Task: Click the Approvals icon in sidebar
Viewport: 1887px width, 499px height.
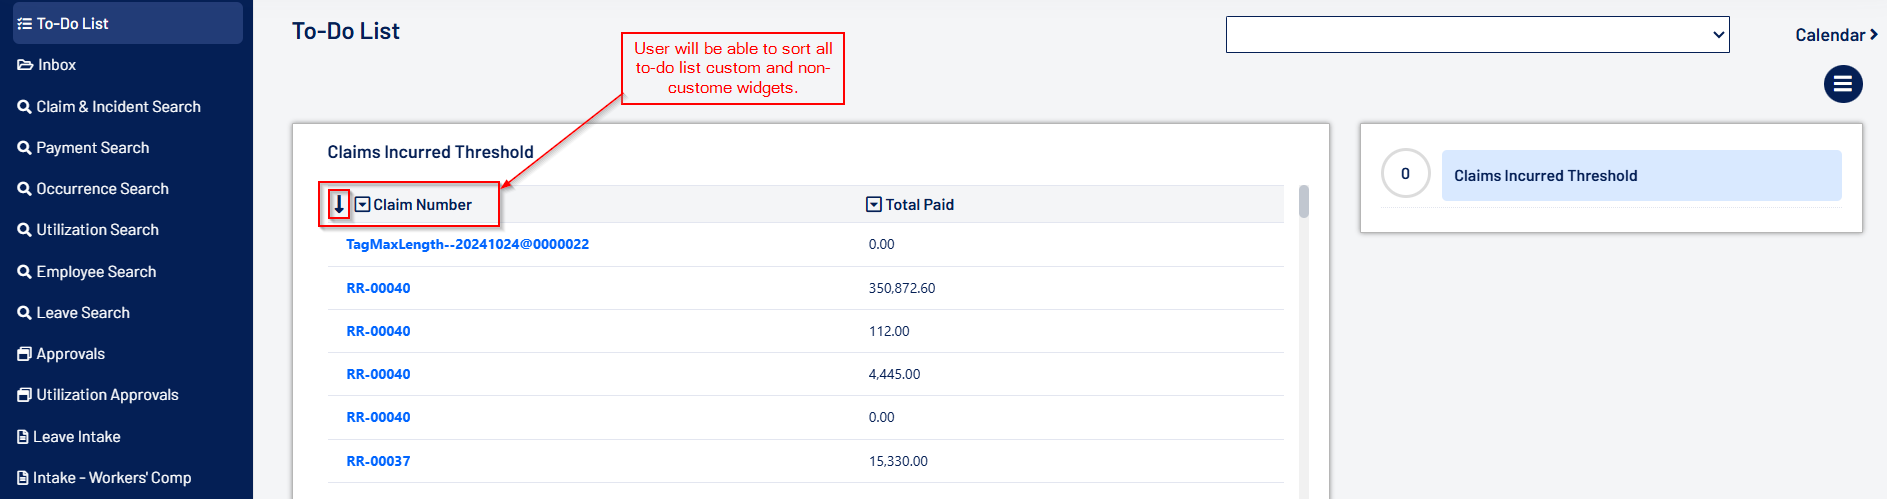Action: coord(24,354)
